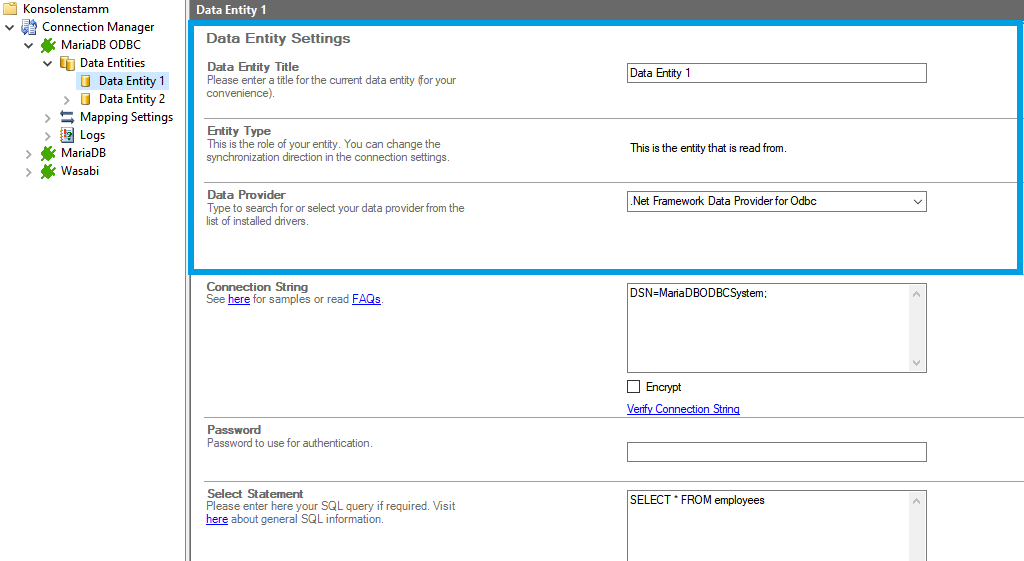
Task: Click into the Password input field
Action: [x=776, y=452]
